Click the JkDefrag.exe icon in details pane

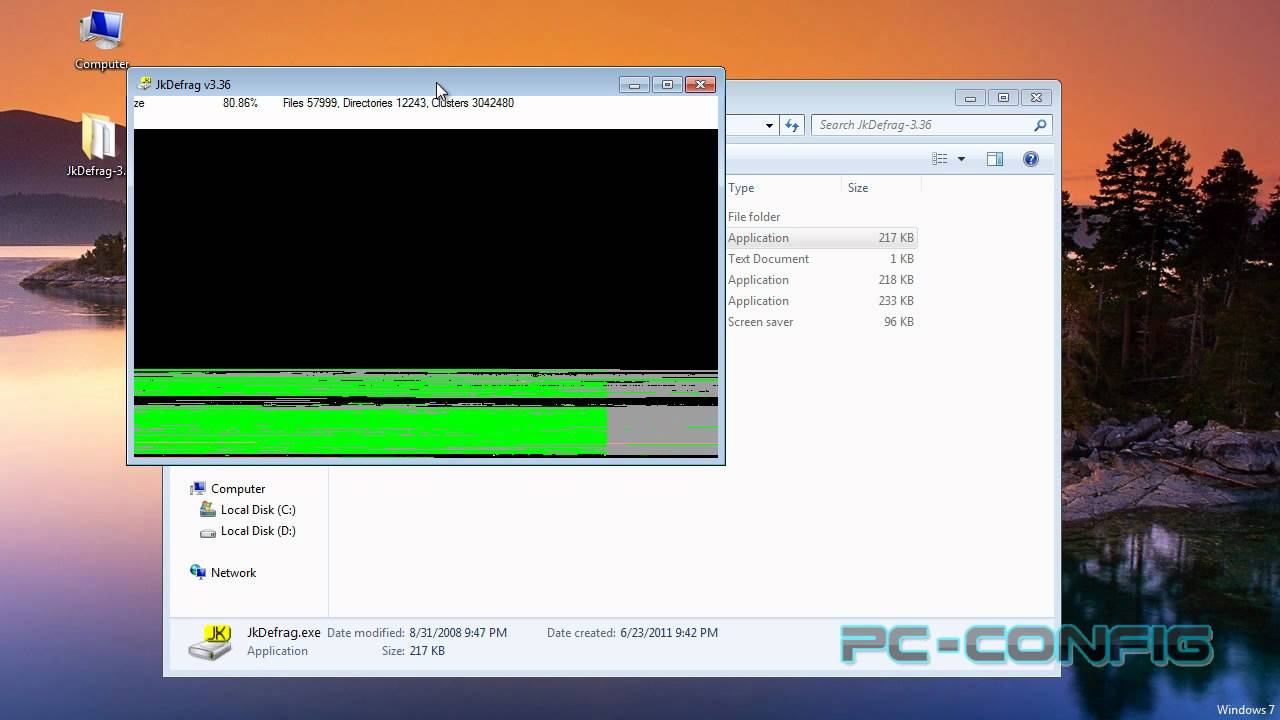[x=210, y=642]
